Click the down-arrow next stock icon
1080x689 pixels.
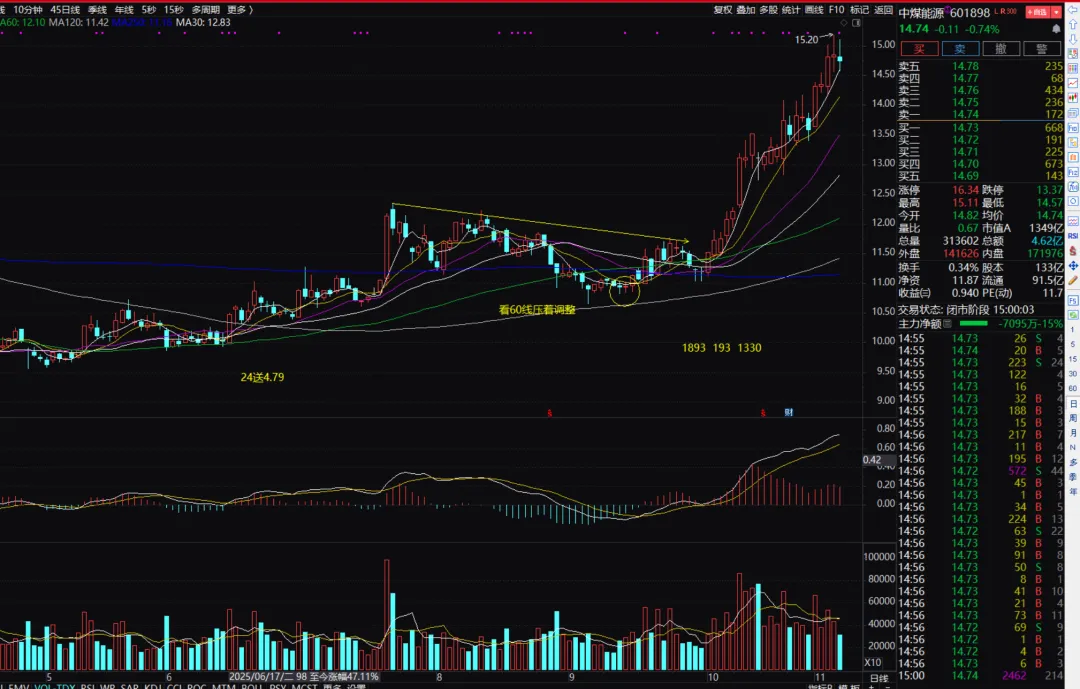(x=1073, y=39)
